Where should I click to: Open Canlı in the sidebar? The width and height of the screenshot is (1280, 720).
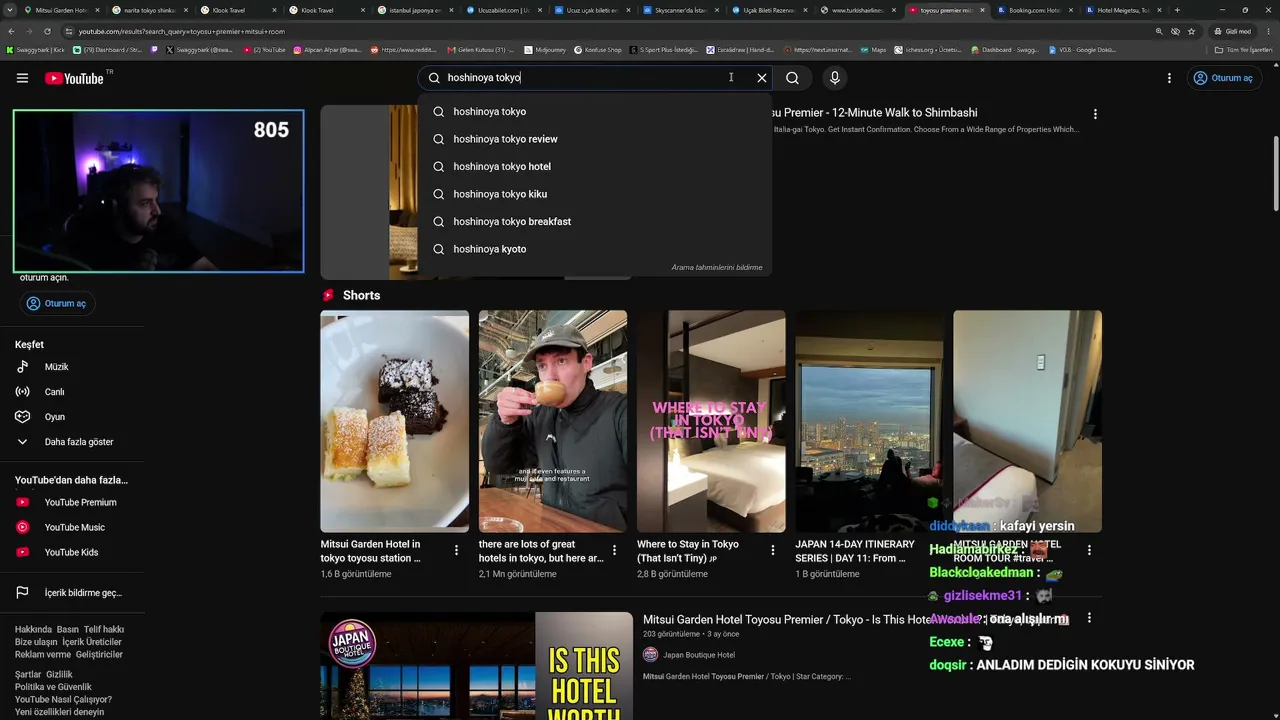point(72,392)
